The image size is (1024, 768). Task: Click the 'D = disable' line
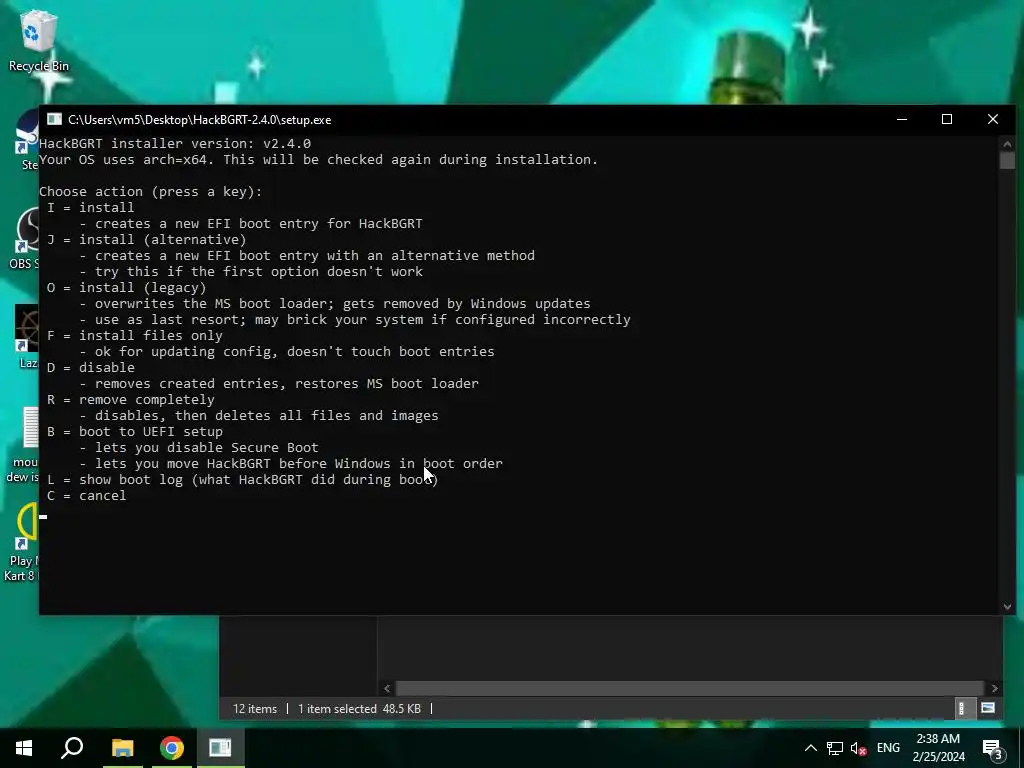[x=90, y=368]
